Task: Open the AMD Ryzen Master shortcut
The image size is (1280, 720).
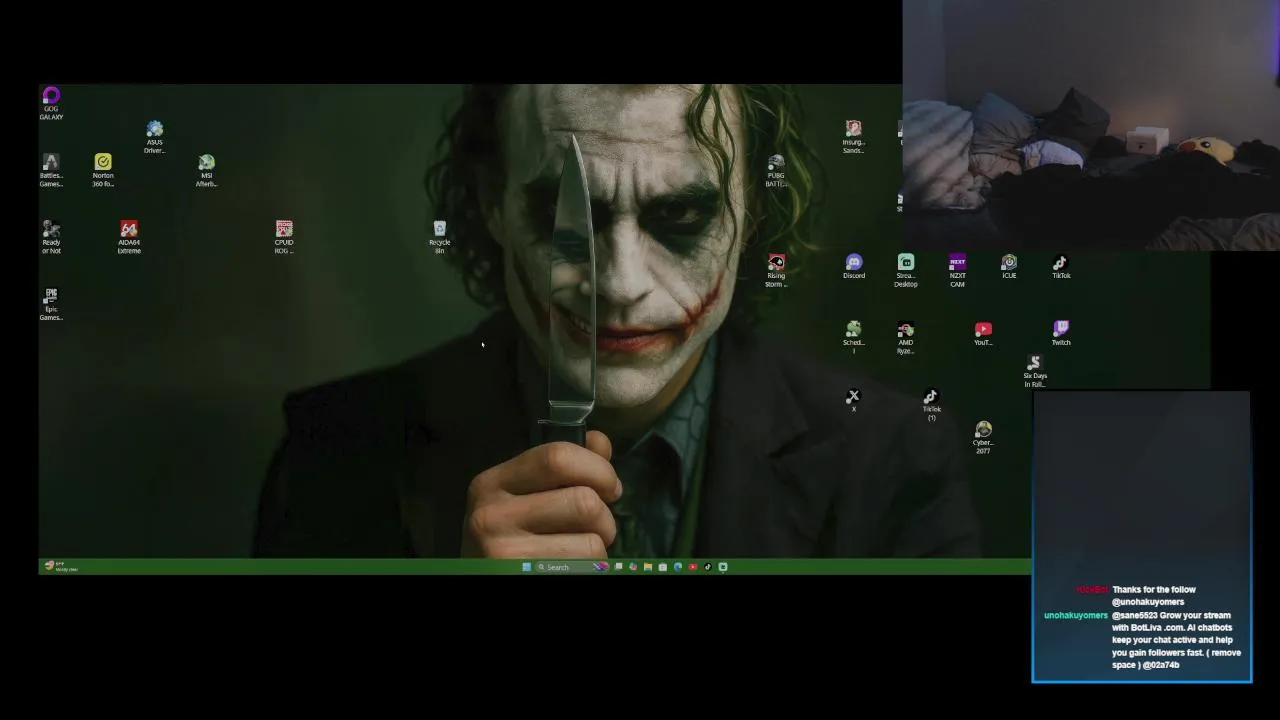Action: 905,338
